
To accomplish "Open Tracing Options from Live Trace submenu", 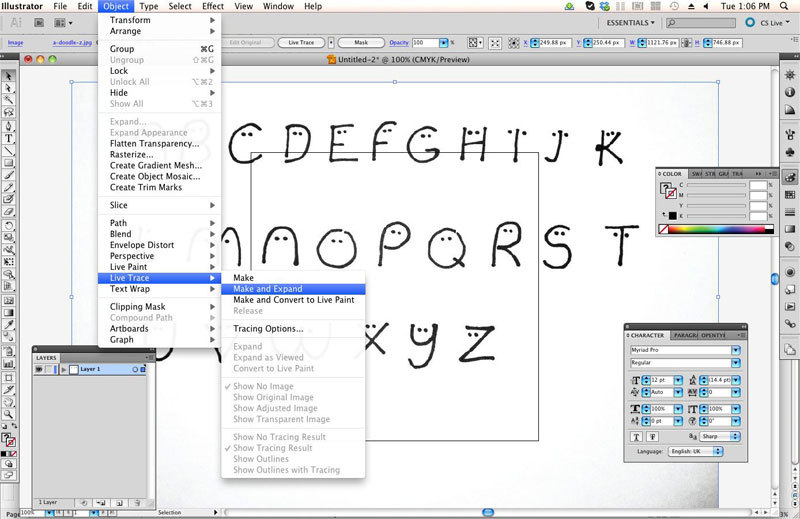I will (x=268, y=328).
